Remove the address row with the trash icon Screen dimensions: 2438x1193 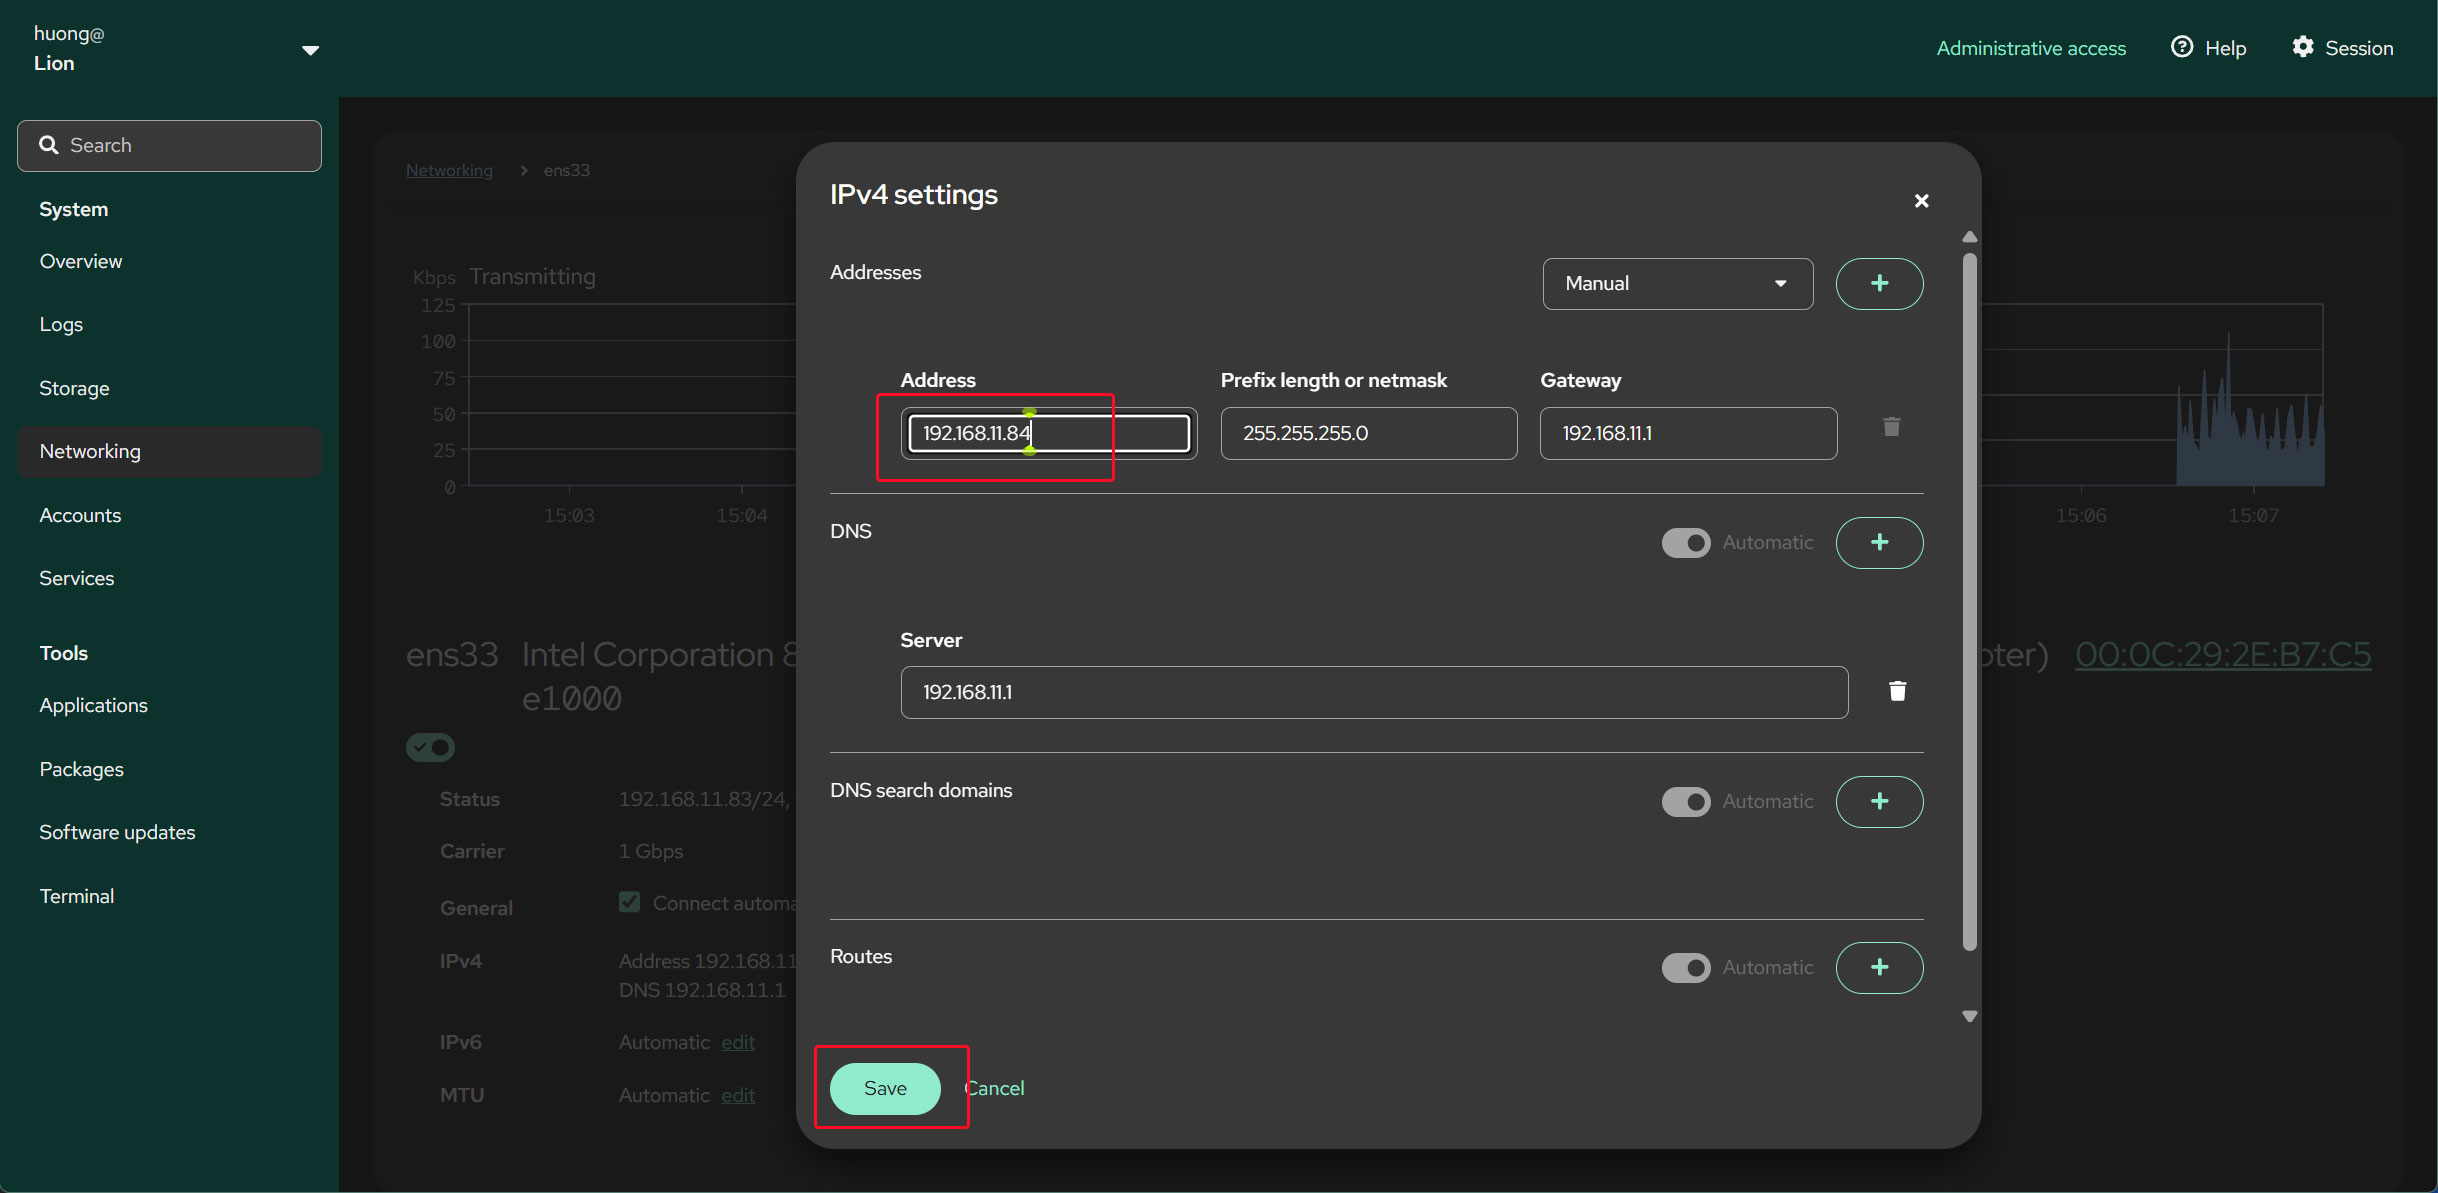[1891, 428]
